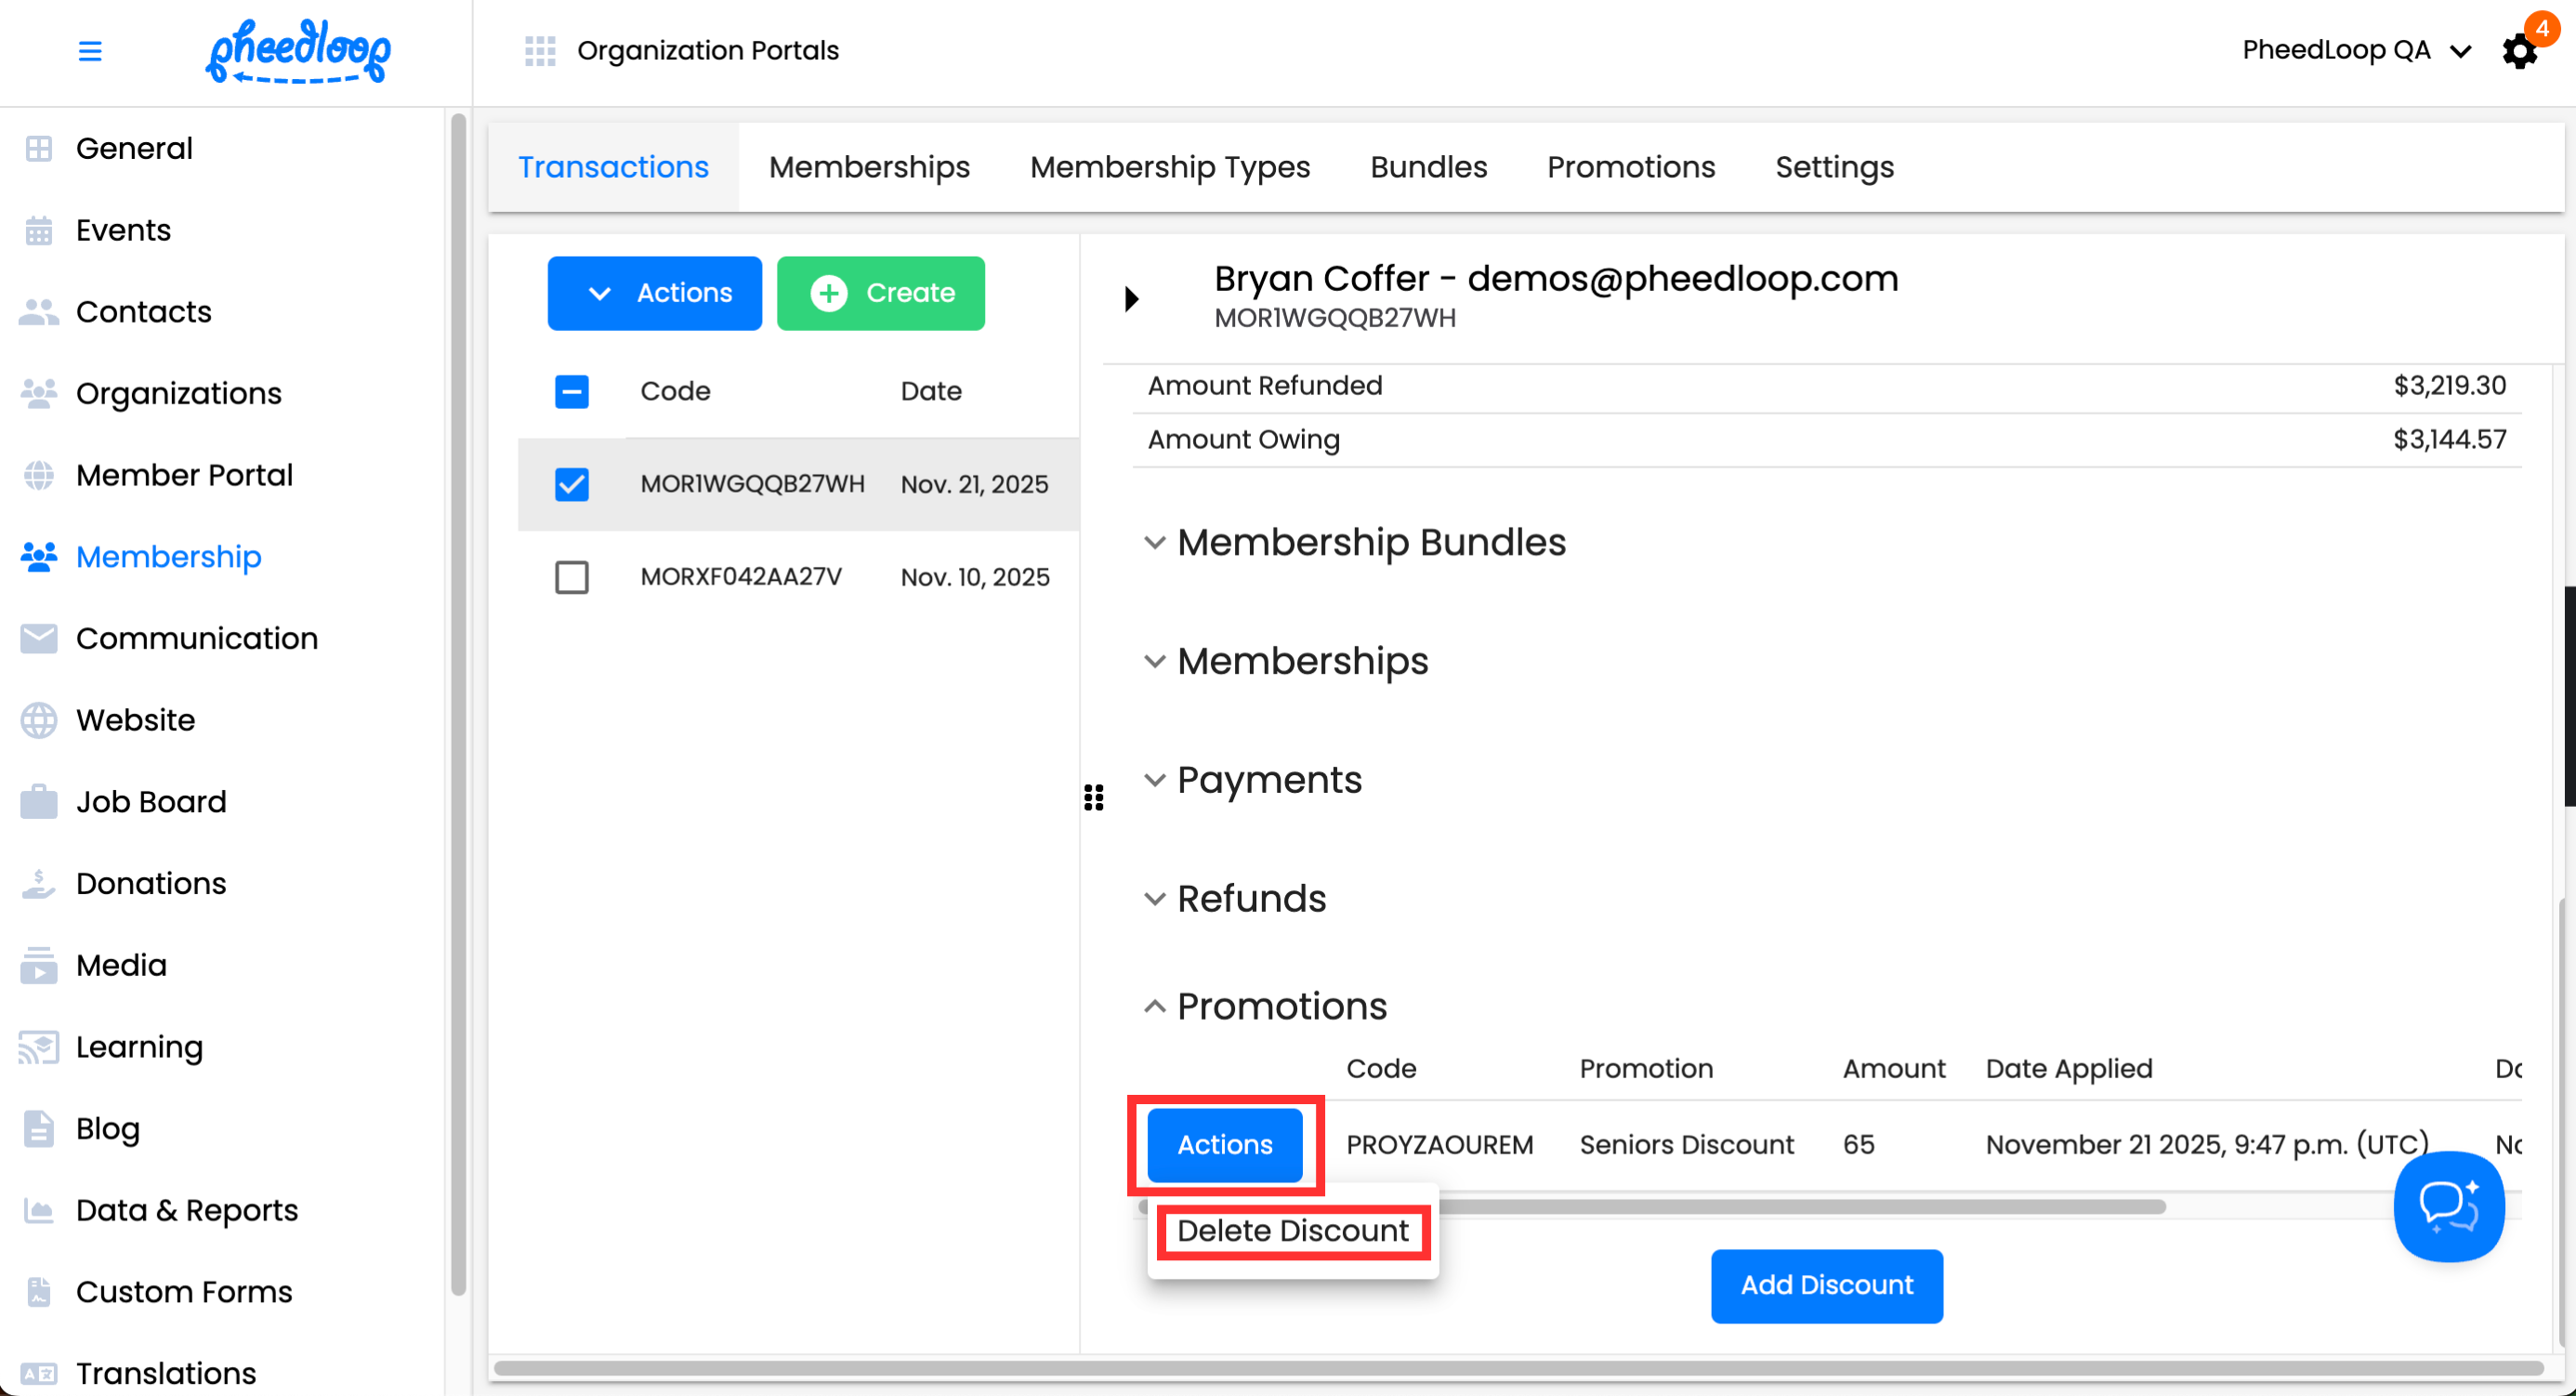Screen dimensions: 2576x1396
Task: Click the Add Discount button
Action: 1826,1285
